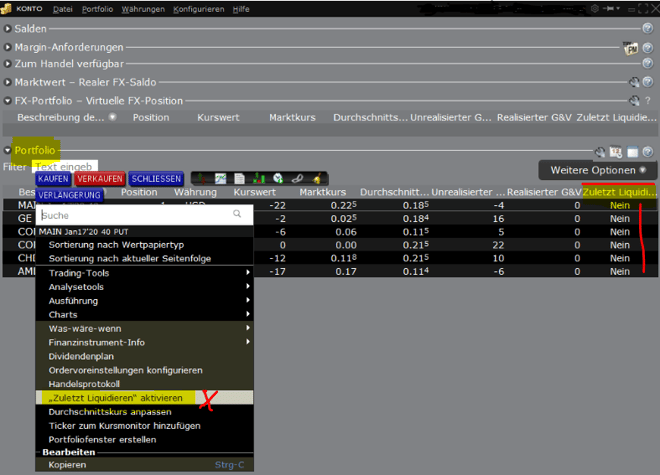Select Ordervoreinstellungen konfigurieren
This screenshot has height=475, width=660.
pos(144,370)
